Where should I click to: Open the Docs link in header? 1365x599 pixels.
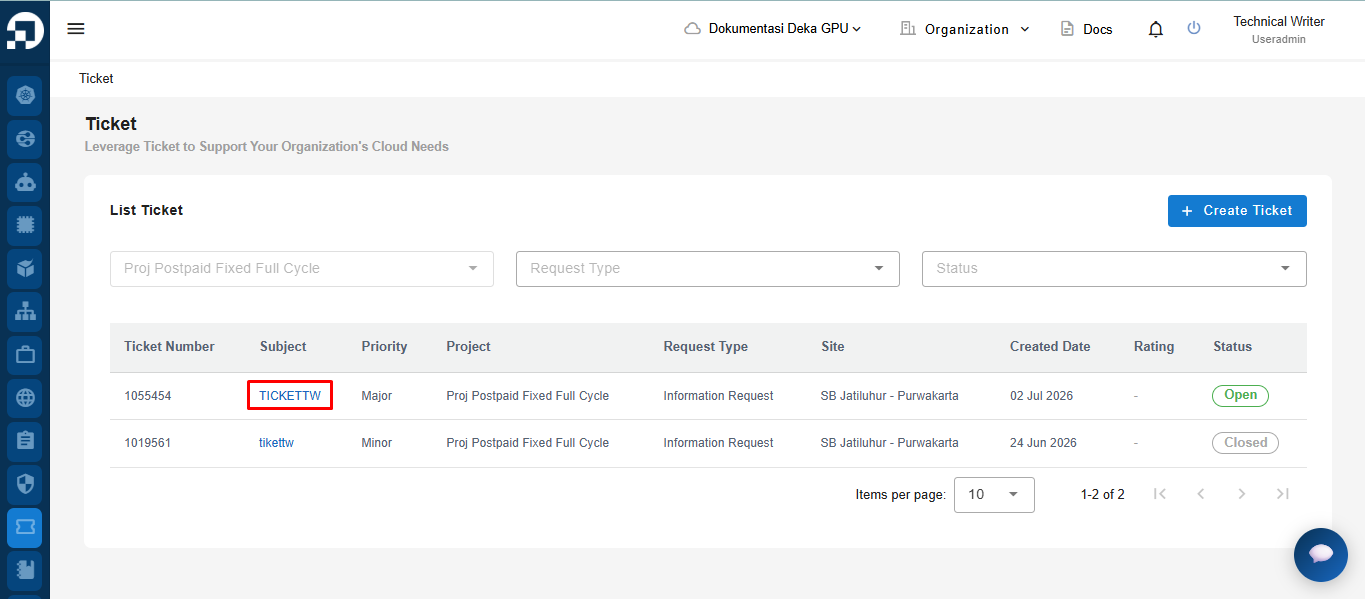[1086, 29]
